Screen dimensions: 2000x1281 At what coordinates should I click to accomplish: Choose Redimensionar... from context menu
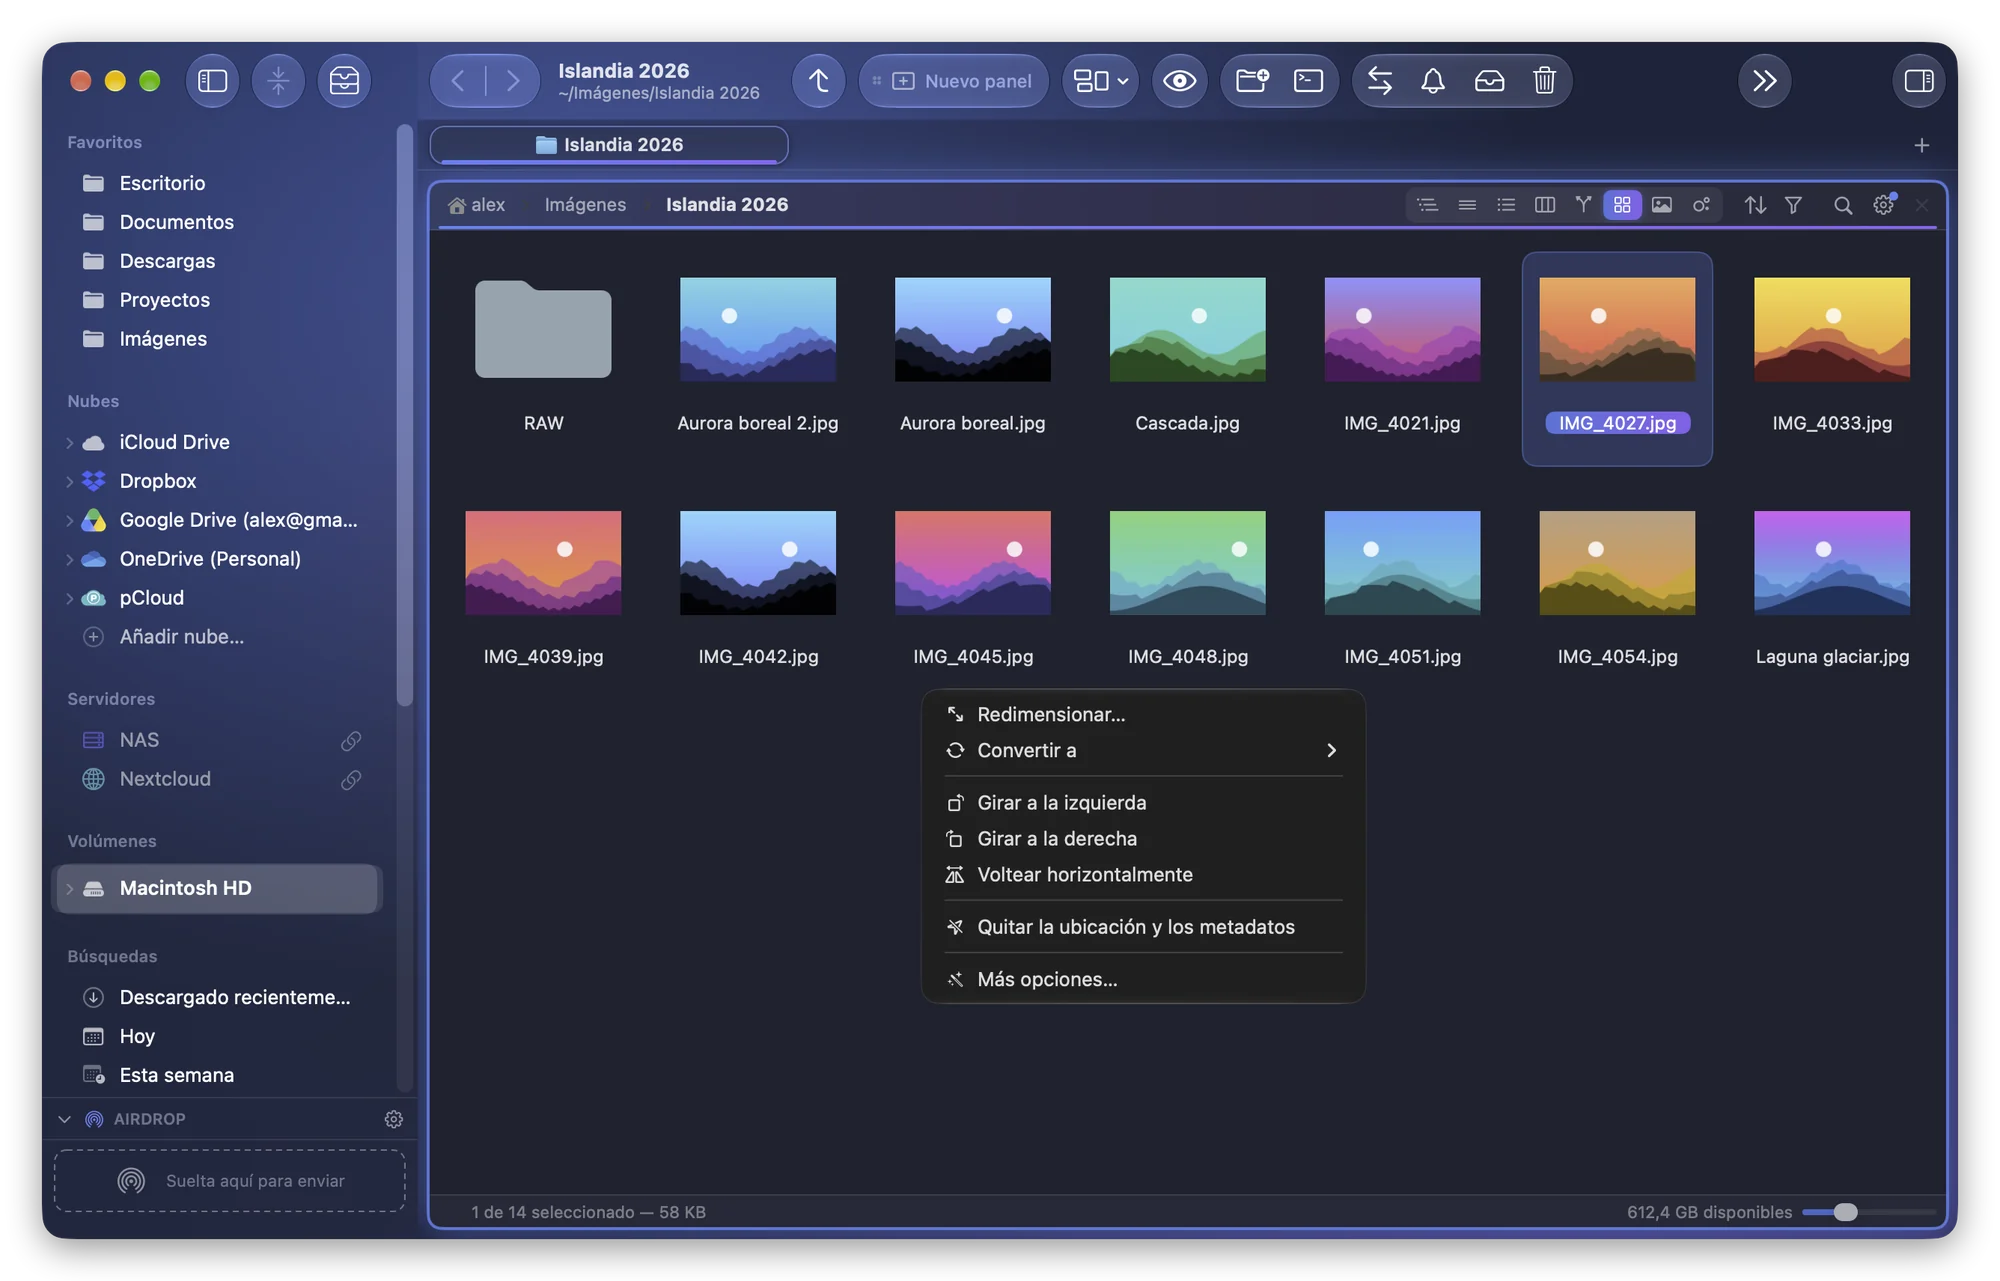1143,714
